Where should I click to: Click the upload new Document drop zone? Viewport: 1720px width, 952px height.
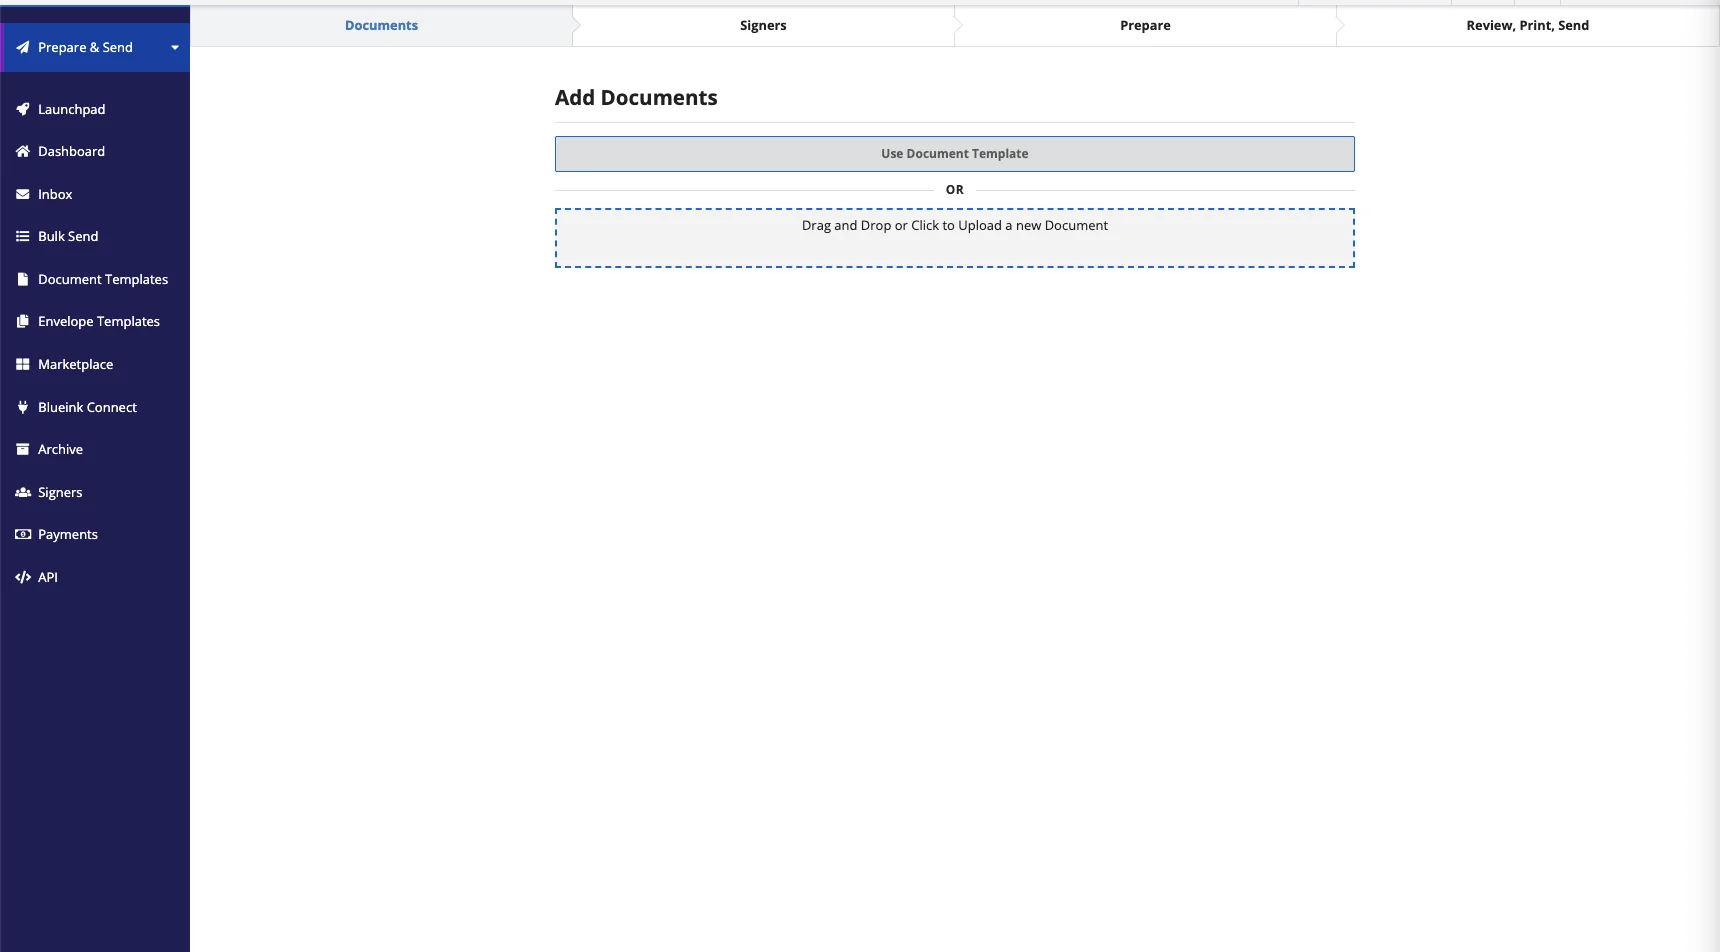955,238
